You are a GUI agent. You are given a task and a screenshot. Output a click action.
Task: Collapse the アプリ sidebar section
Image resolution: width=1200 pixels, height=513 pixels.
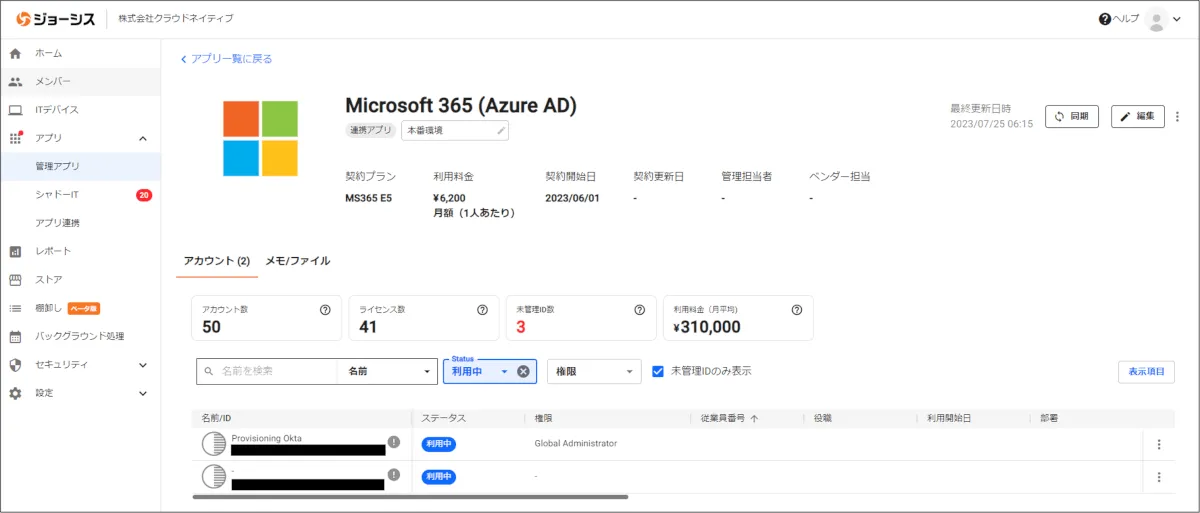143,138
